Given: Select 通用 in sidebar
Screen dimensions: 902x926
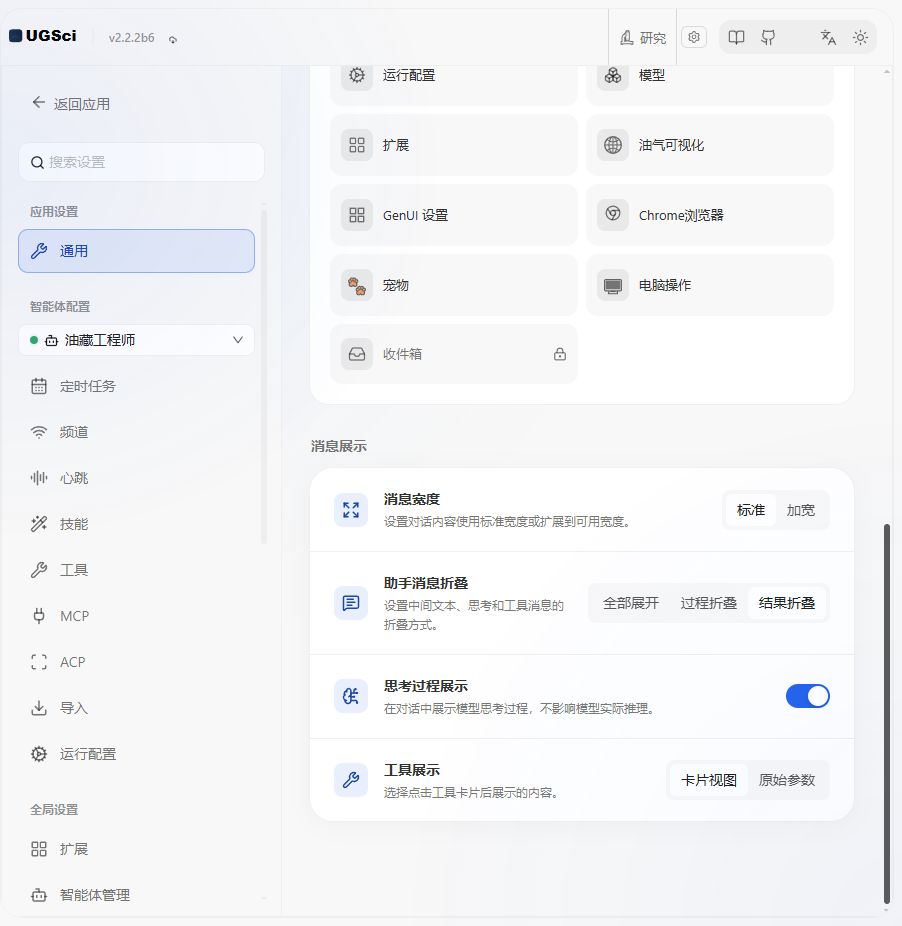Looking at the screenshot, I should 136,251.
